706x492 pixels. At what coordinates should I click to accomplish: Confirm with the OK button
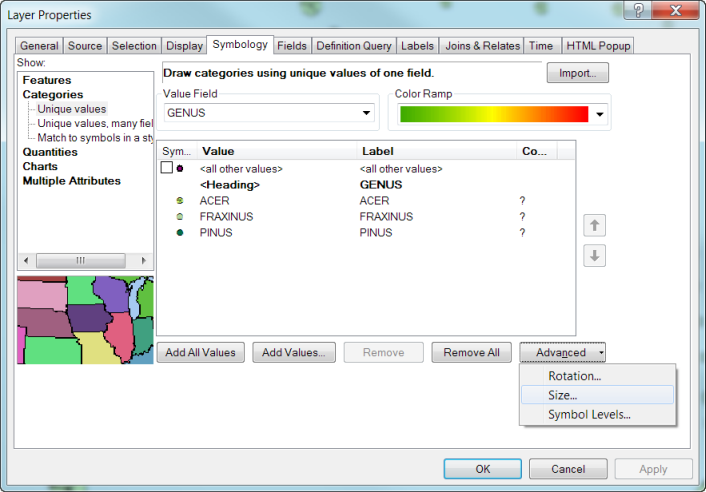point(483,469)
